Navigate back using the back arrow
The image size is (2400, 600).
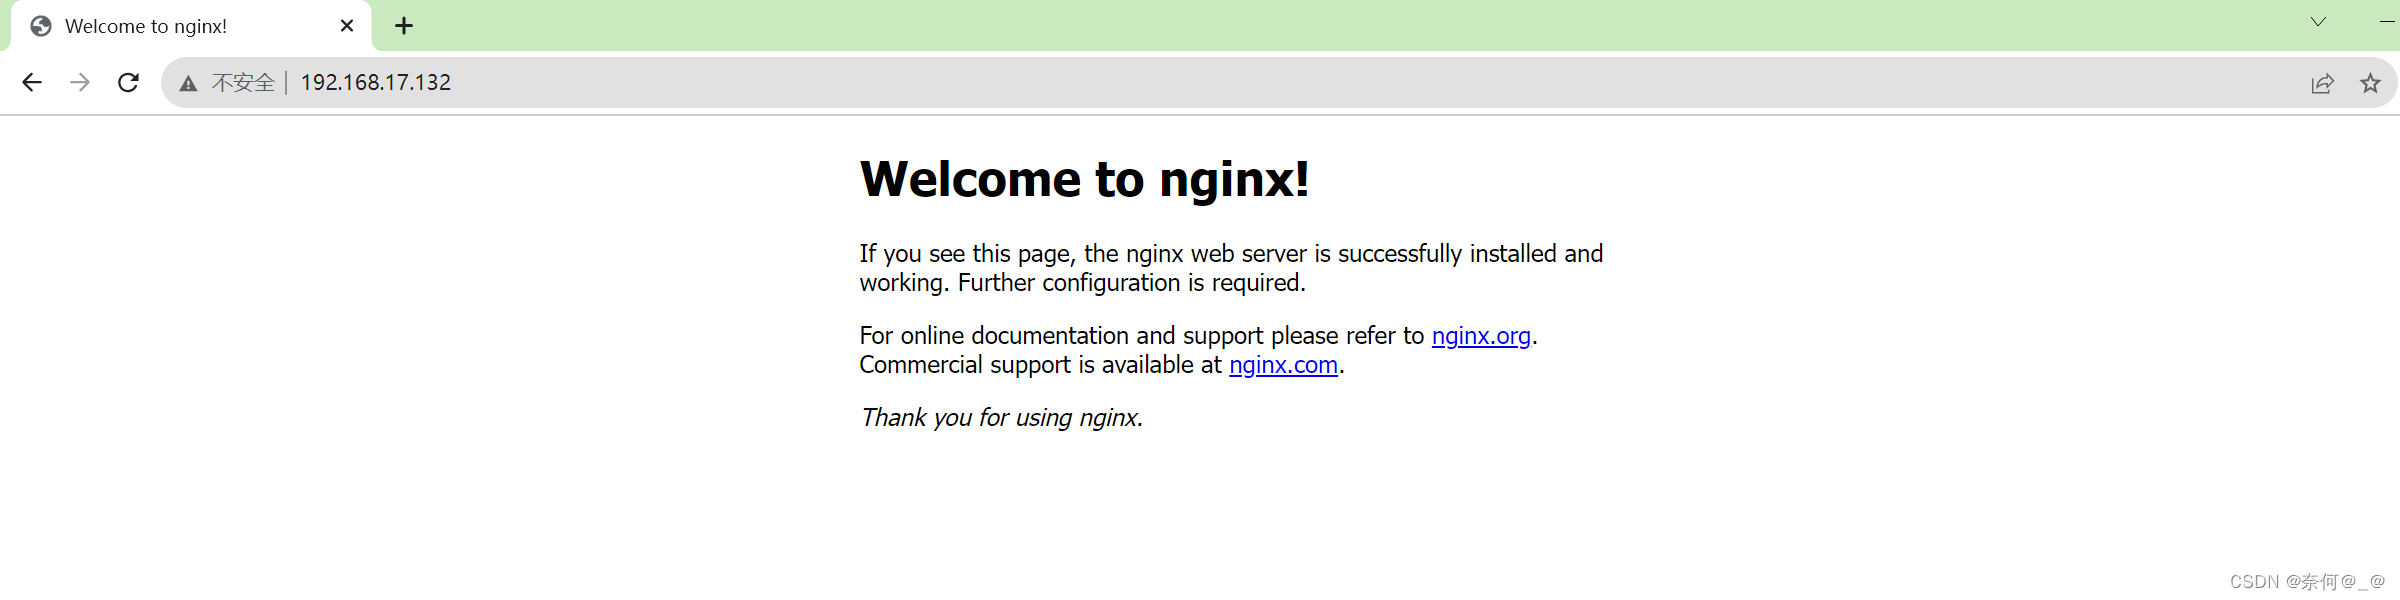pyautogui.click(x=32, y=82)
